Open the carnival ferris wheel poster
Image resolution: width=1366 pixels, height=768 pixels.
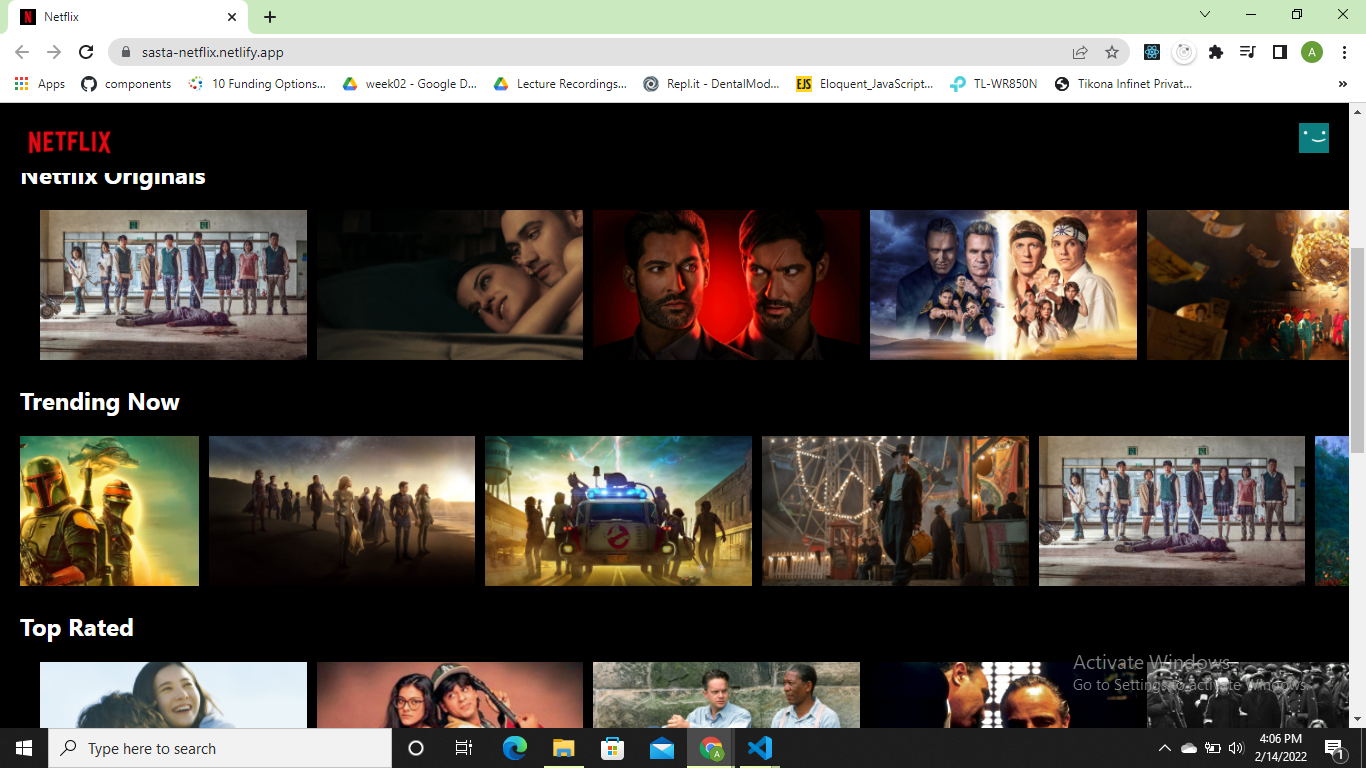click(x=895, y=511)
